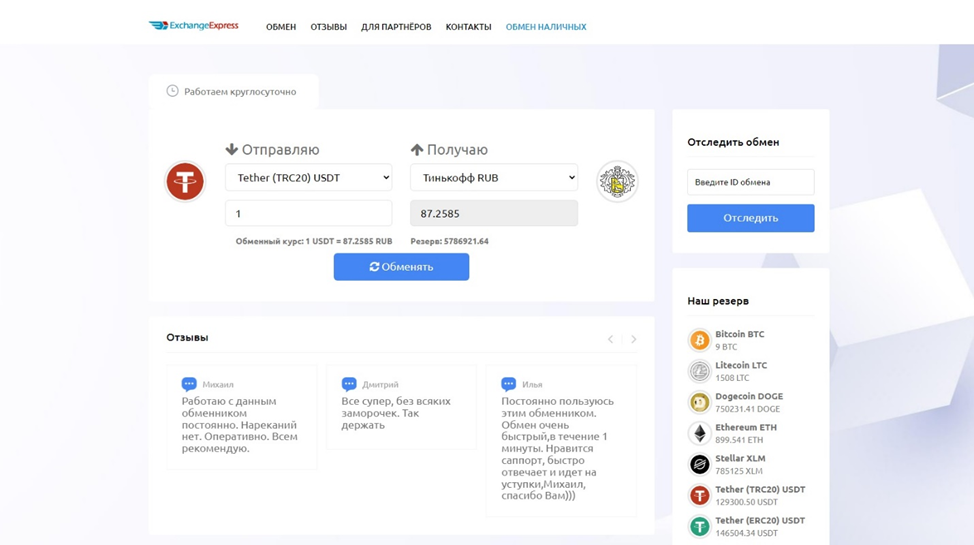974x545 pixels.
Task: Click the Работаем круглосуточно label
Action: coord(240,91)
